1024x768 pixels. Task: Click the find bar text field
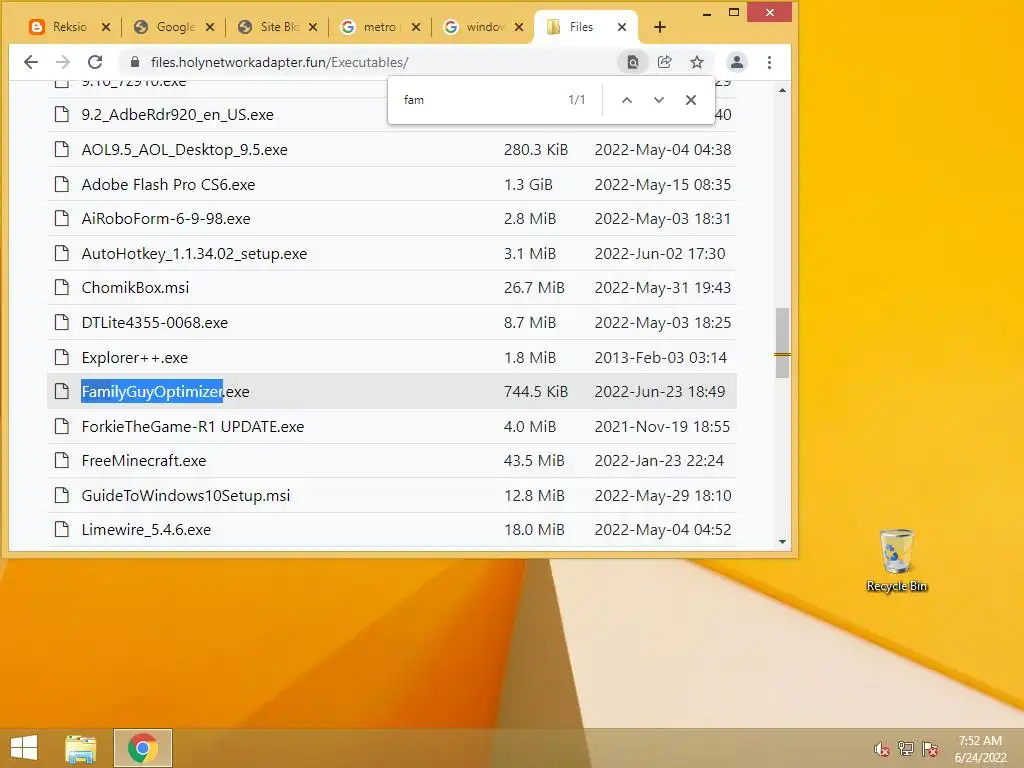(480, 100)
